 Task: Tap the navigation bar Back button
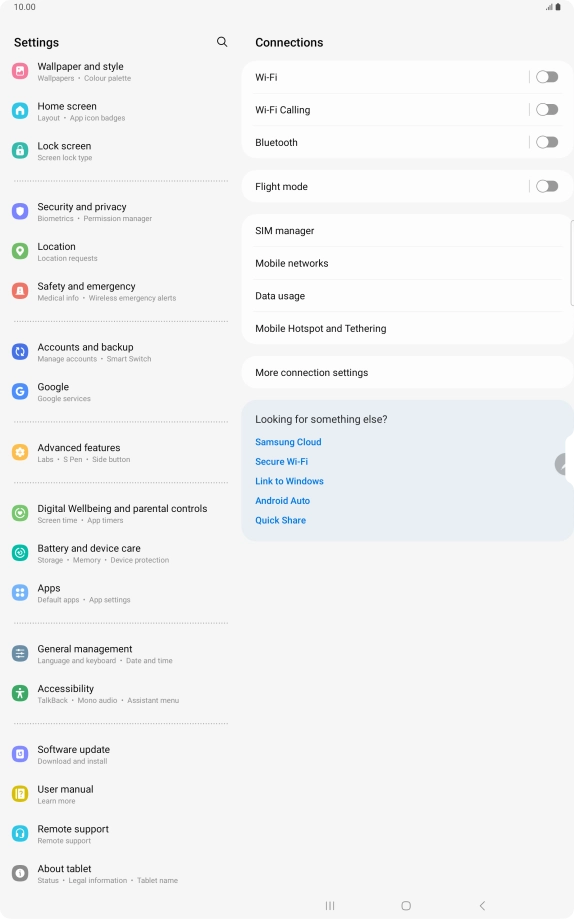tap(482, 906)
